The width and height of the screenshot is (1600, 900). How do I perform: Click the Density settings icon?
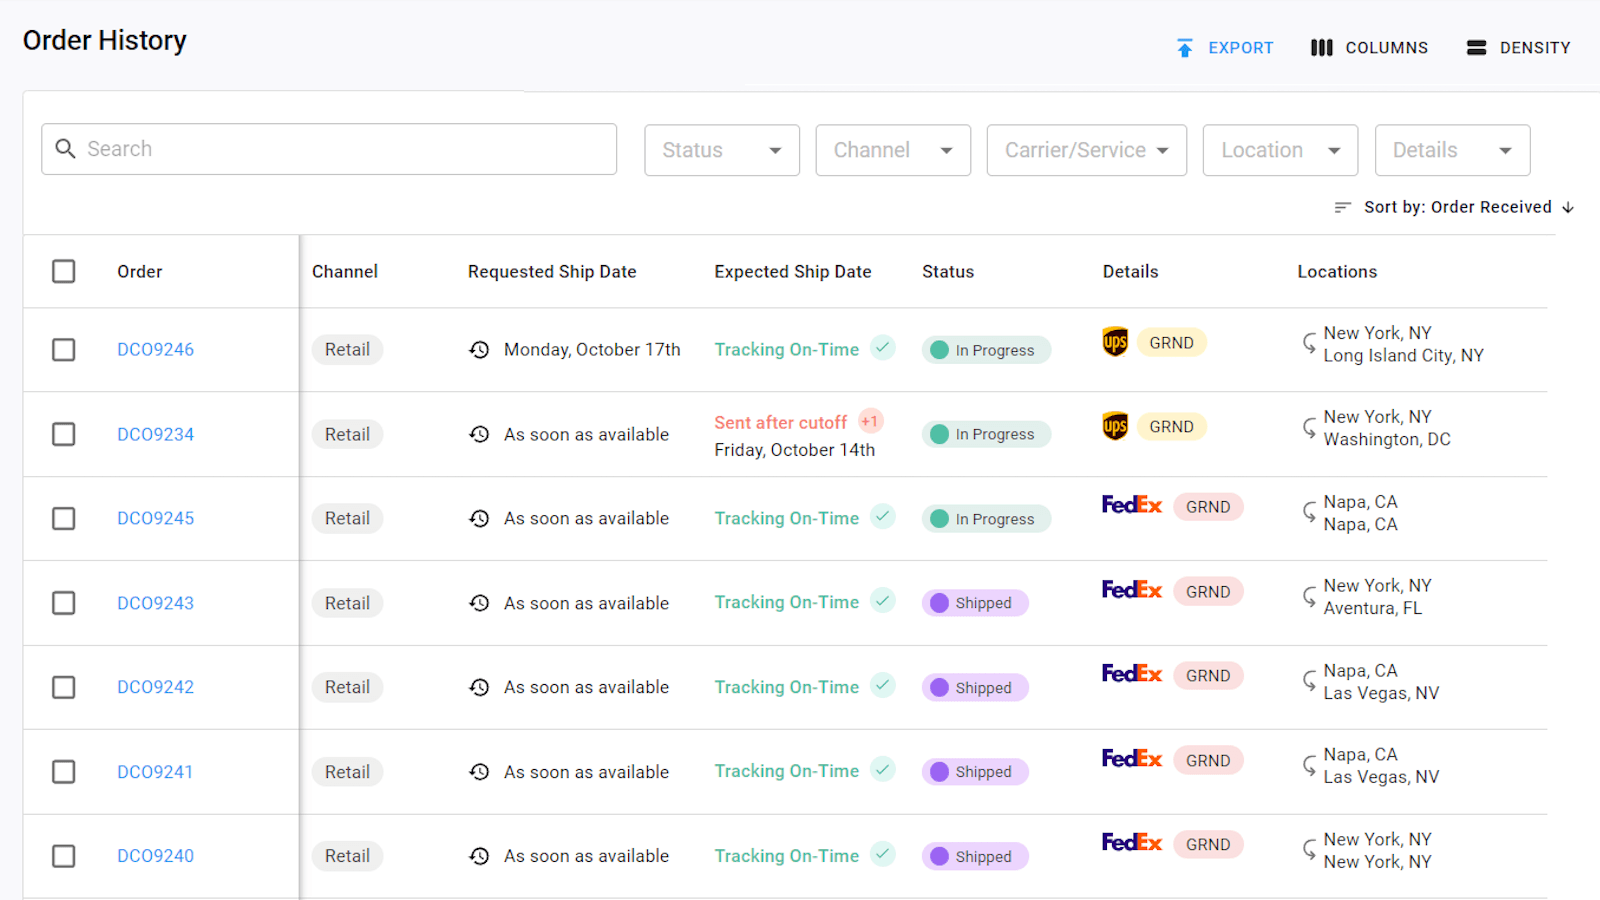1476,47
